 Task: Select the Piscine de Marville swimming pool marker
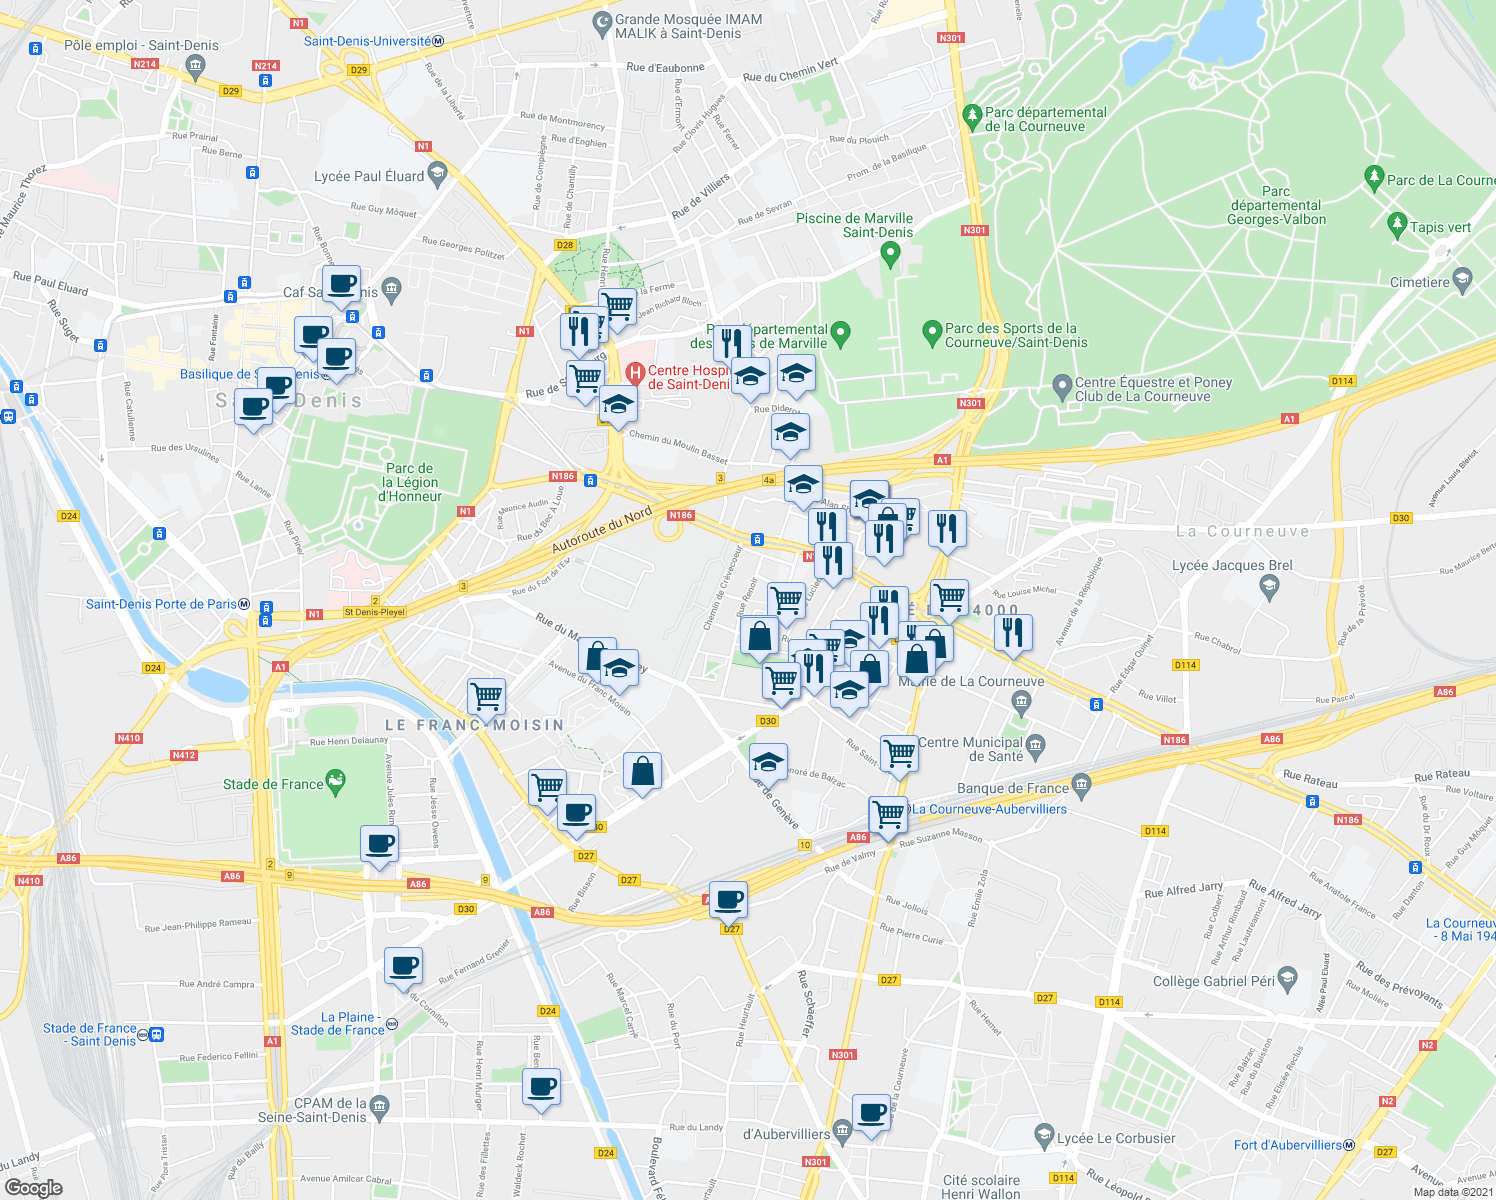(x=888, y=253)
